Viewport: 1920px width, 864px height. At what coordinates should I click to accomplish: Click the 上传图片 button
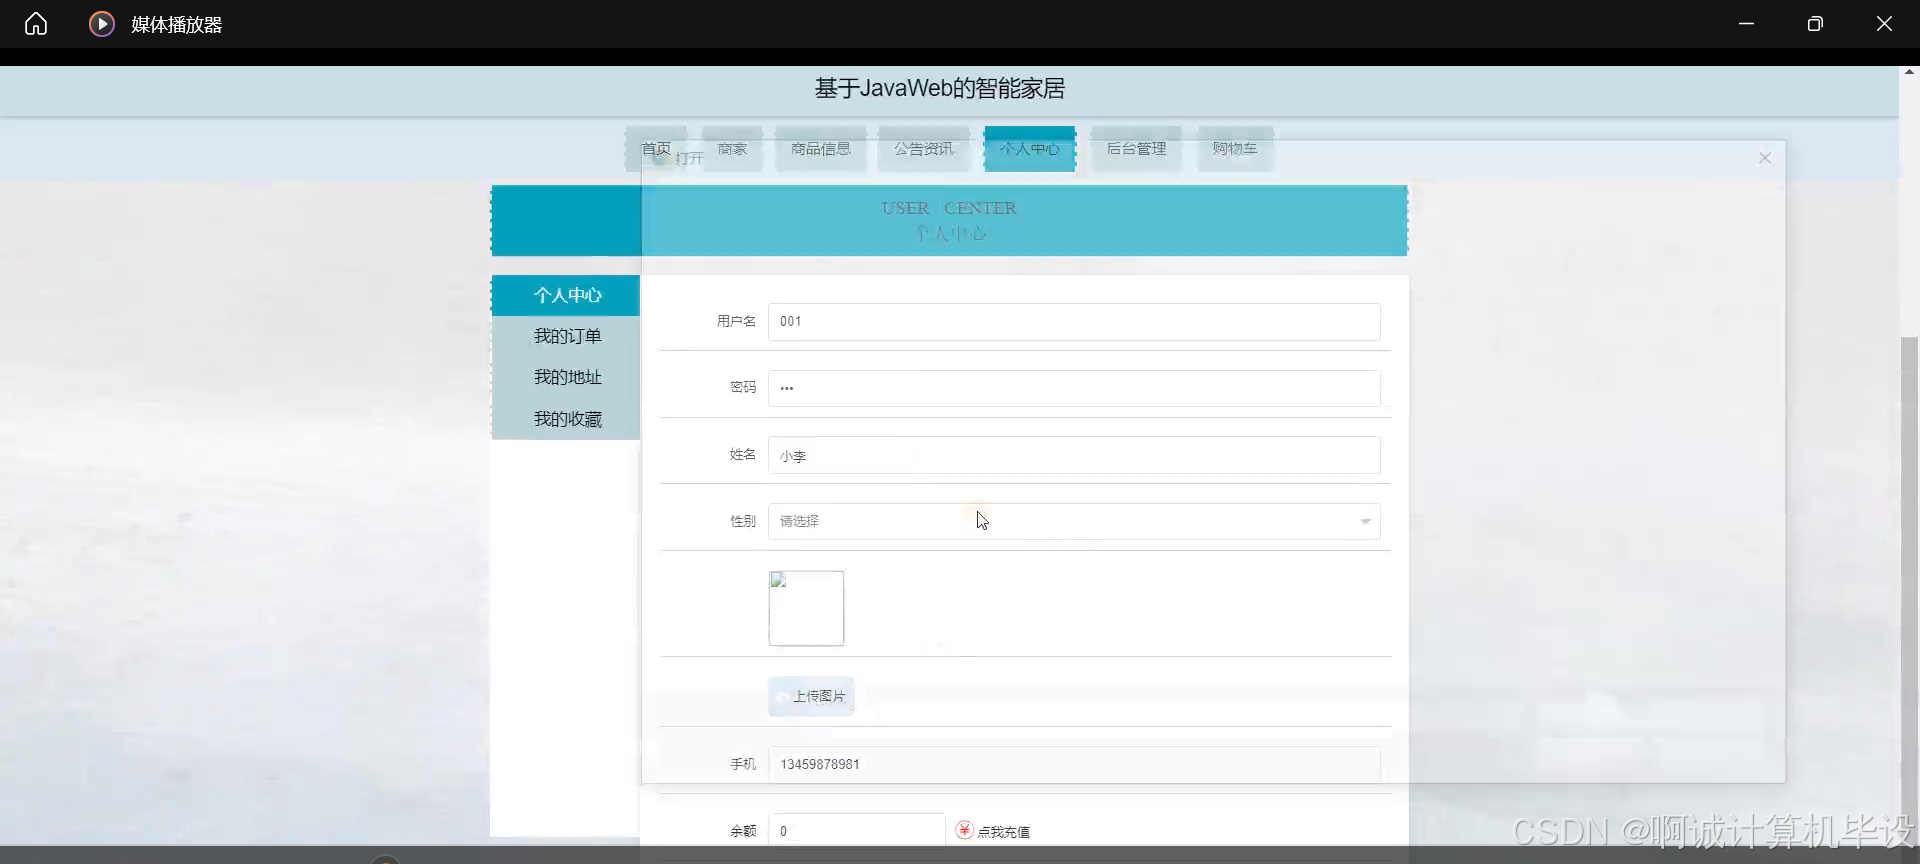[811, 696]
